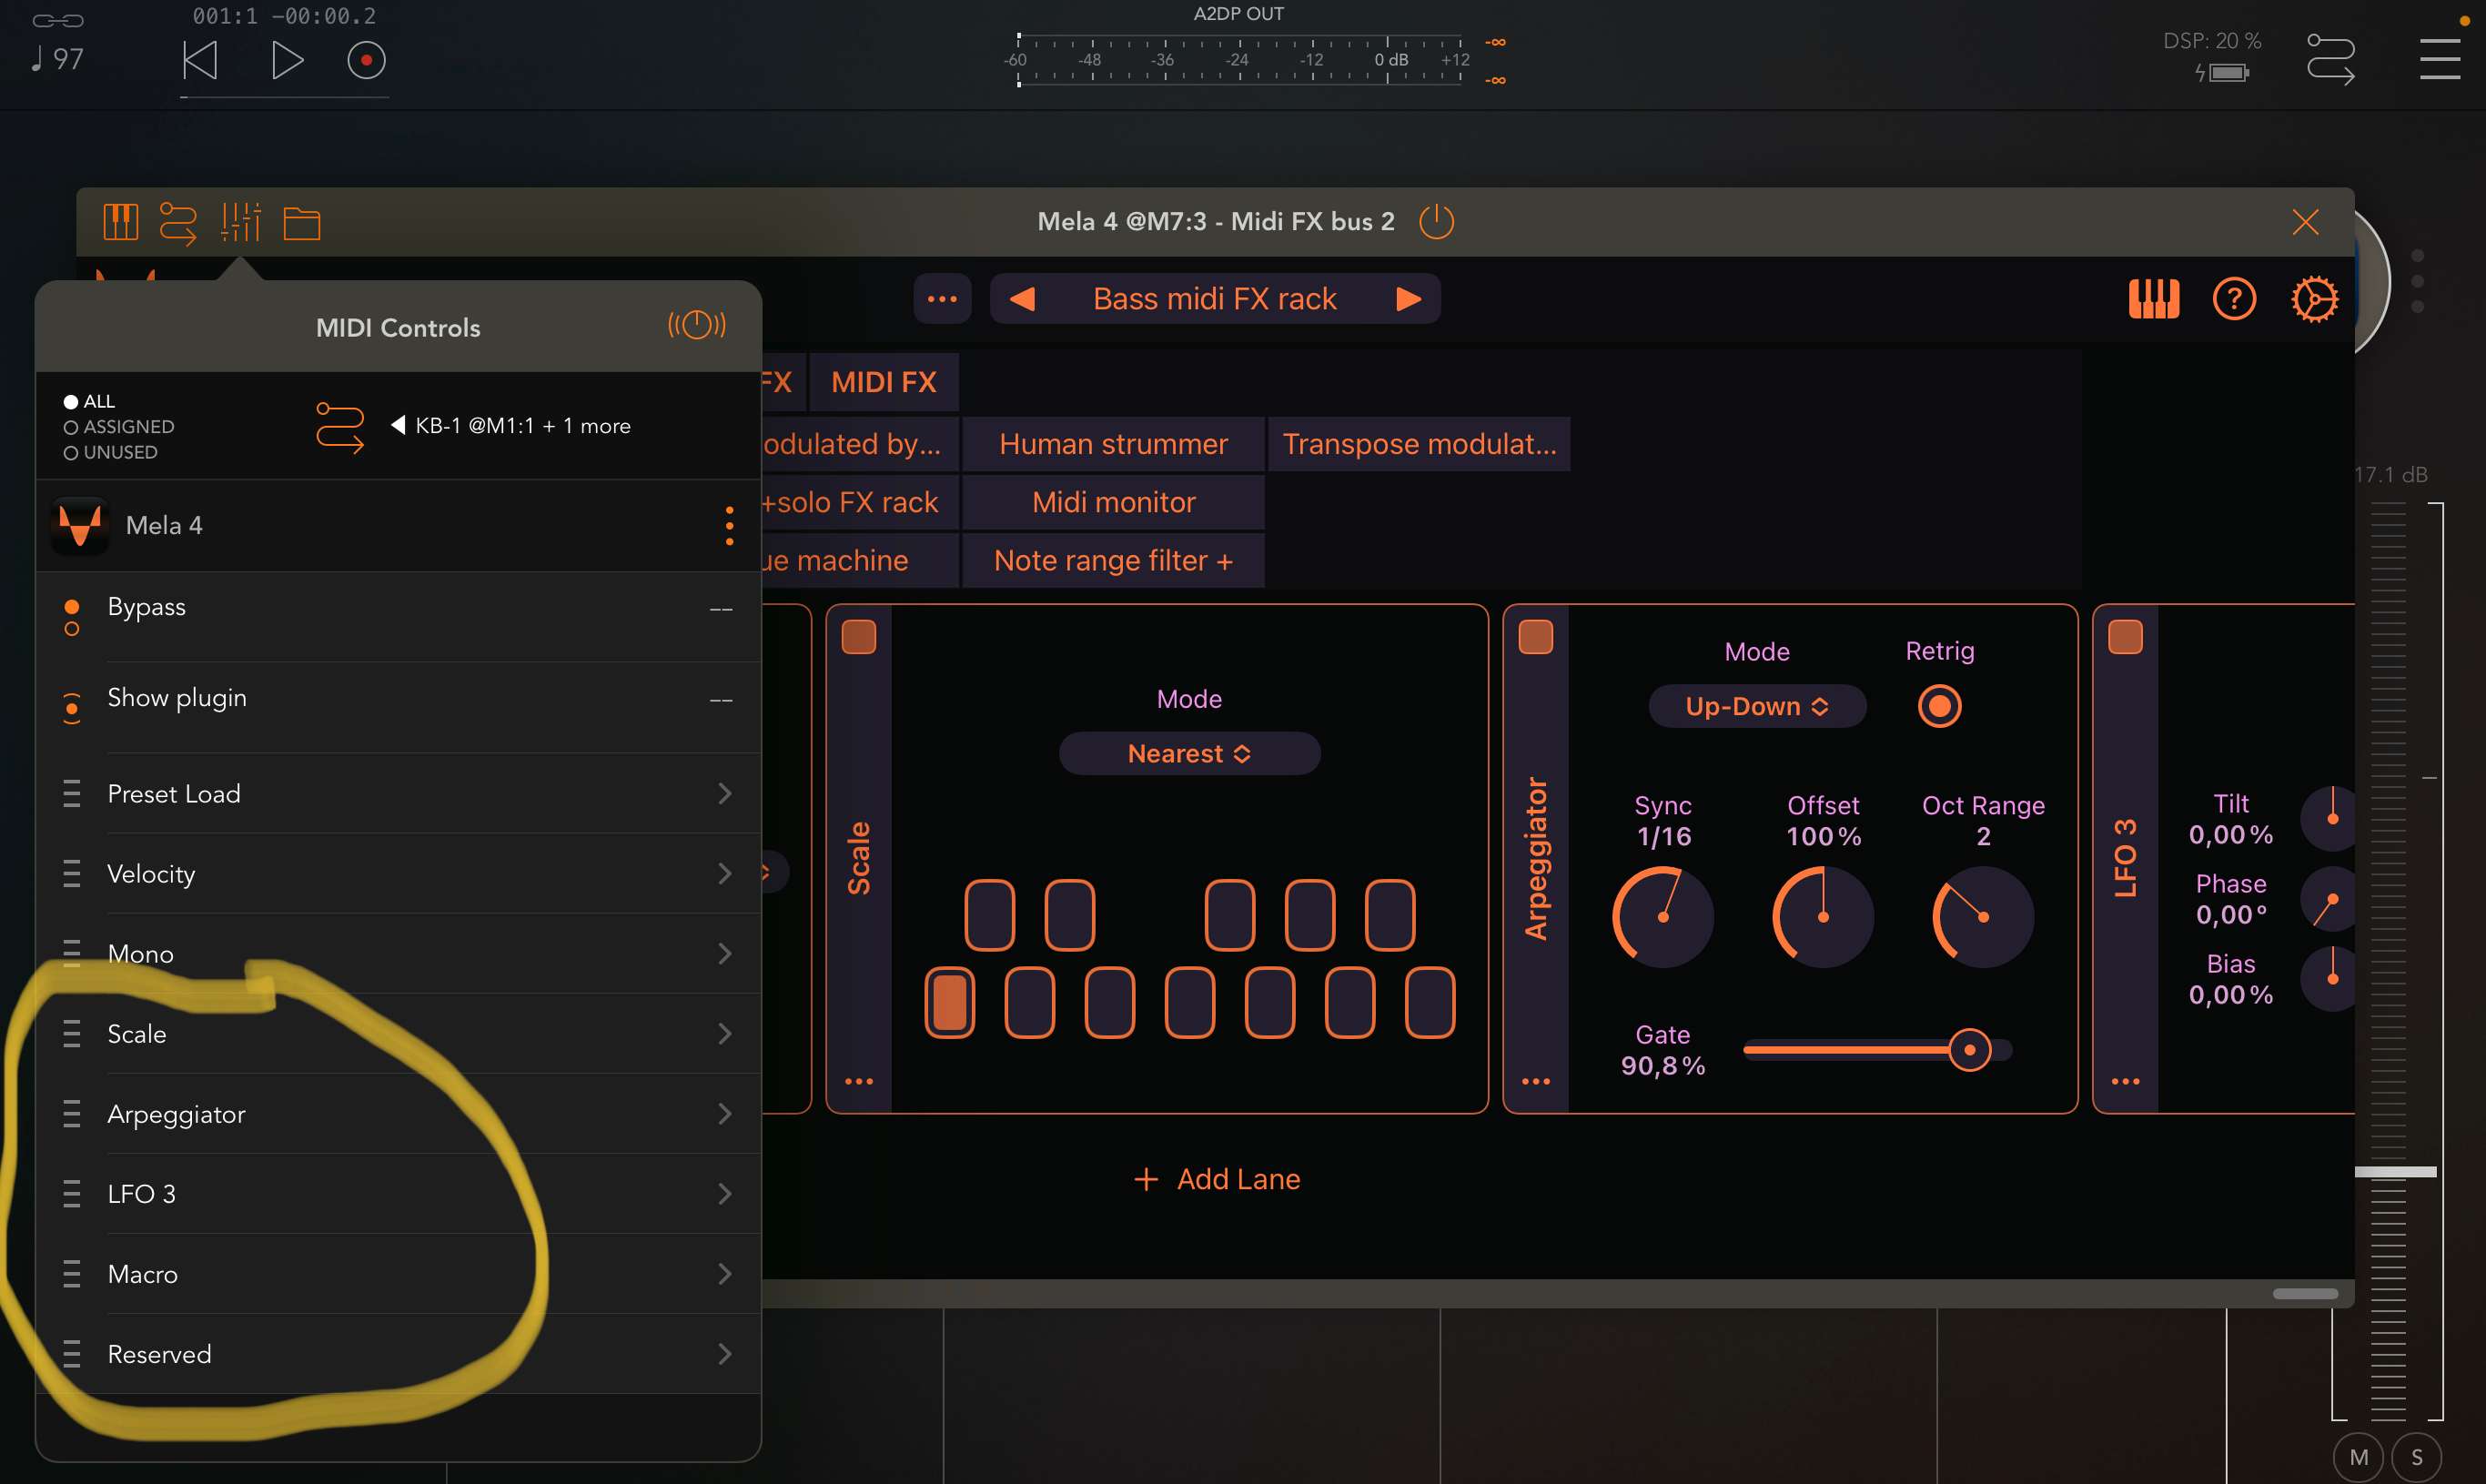2486x1484 pixels.
Task: Go to next preset with right arrow
Action: pyautogui.click(x=1408, y=299)
